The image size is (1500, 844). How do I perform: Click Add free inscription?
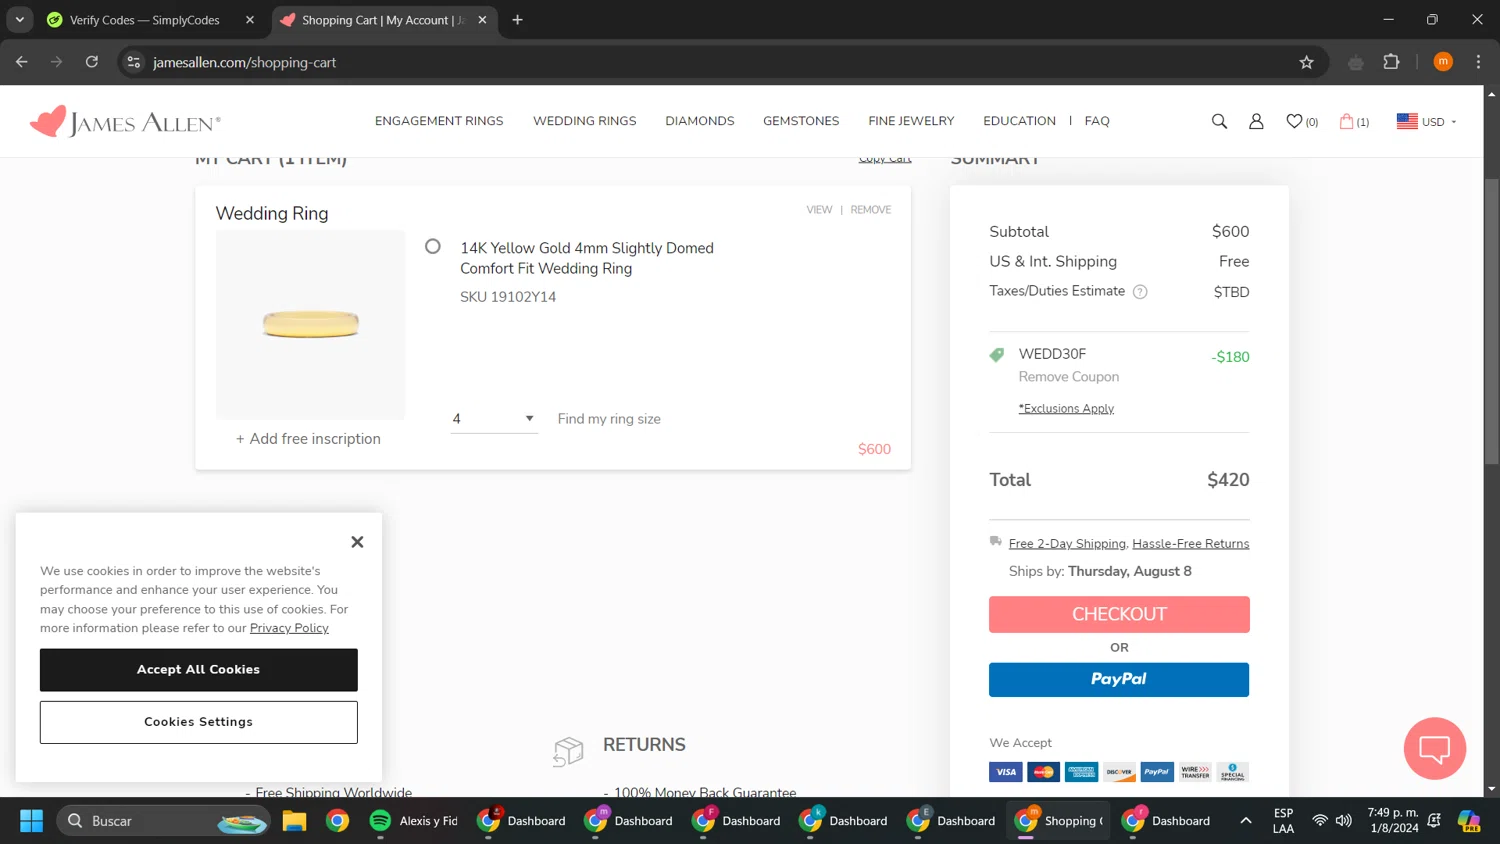[x=308, y=439]
